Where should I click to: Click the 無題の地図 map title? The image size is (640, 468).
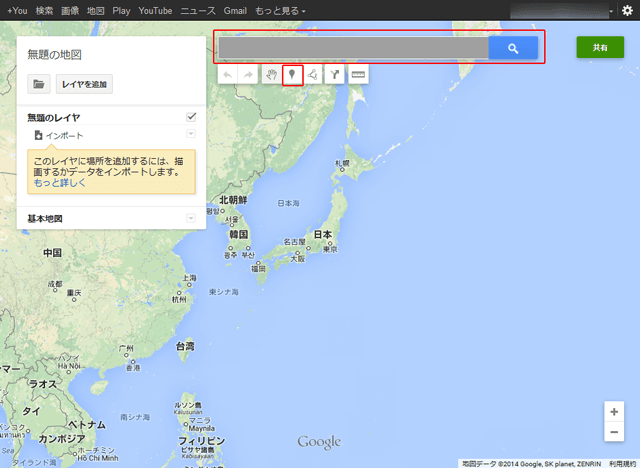pyautogui.click(x=54, y=55)
